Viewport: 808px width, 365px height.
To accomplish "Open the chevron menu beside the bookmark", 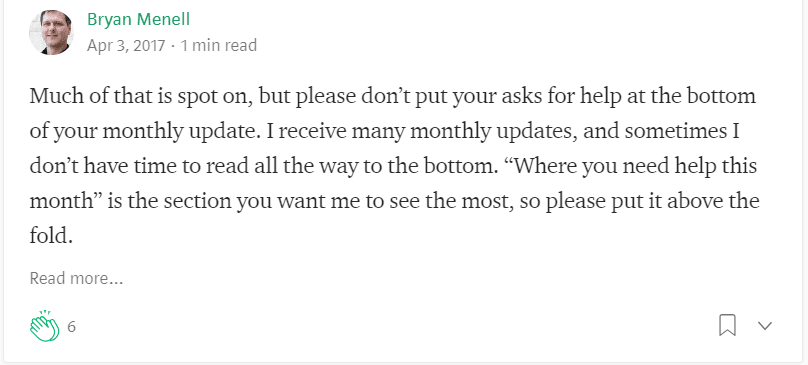I will (x=765, y=326).
